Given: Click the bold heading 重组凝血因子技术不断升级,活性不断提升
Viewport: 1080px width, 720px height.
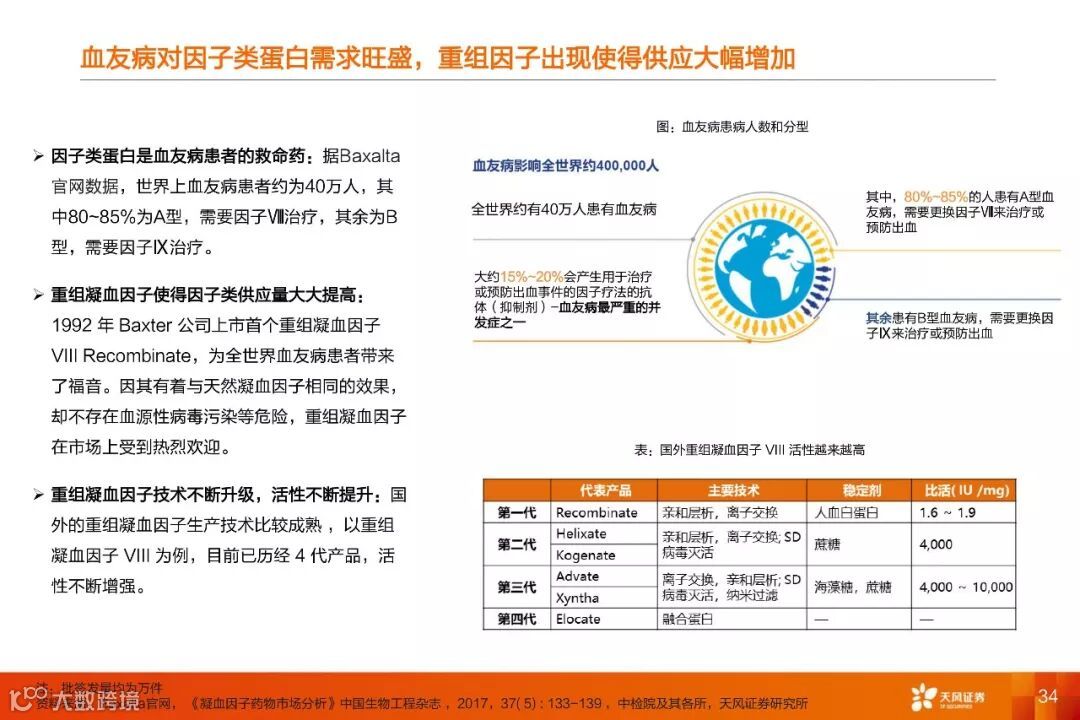Looking at the screenshot, I should (216, 495).
